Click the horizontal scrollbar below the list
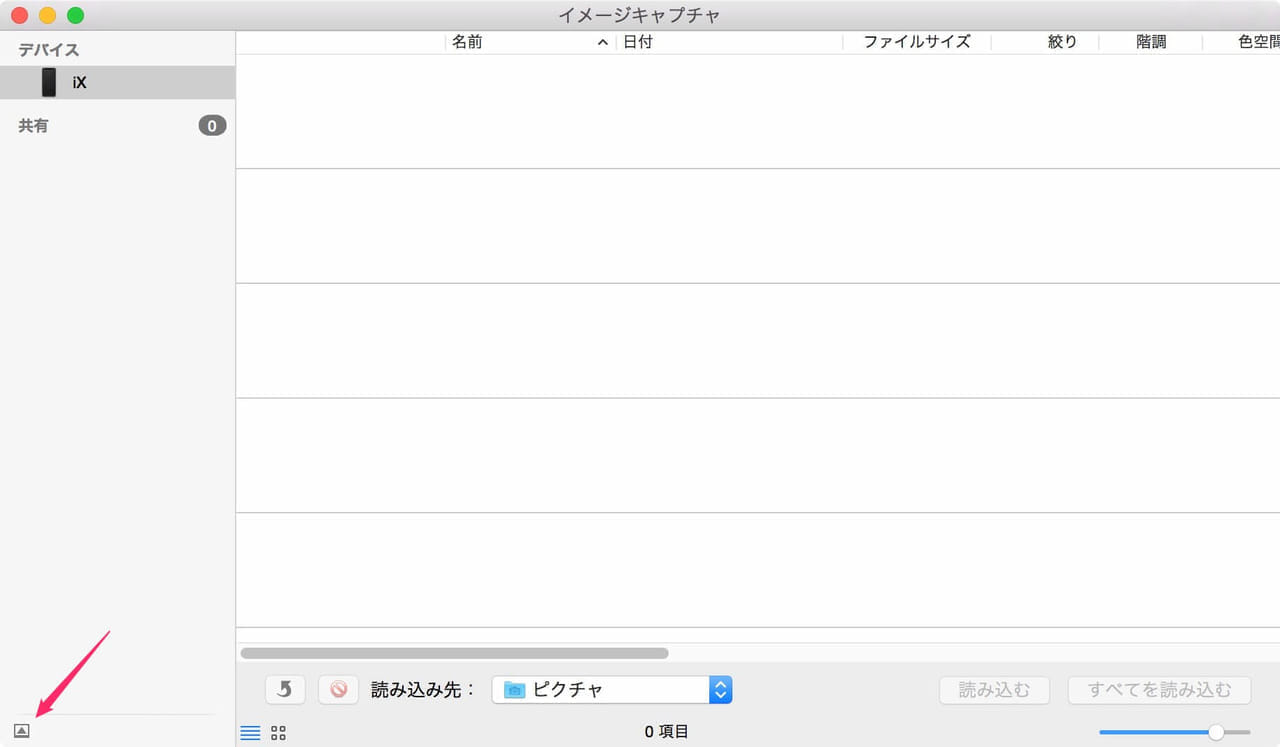The height and width of the screenshot is (747, 1280). click(454, 653)
